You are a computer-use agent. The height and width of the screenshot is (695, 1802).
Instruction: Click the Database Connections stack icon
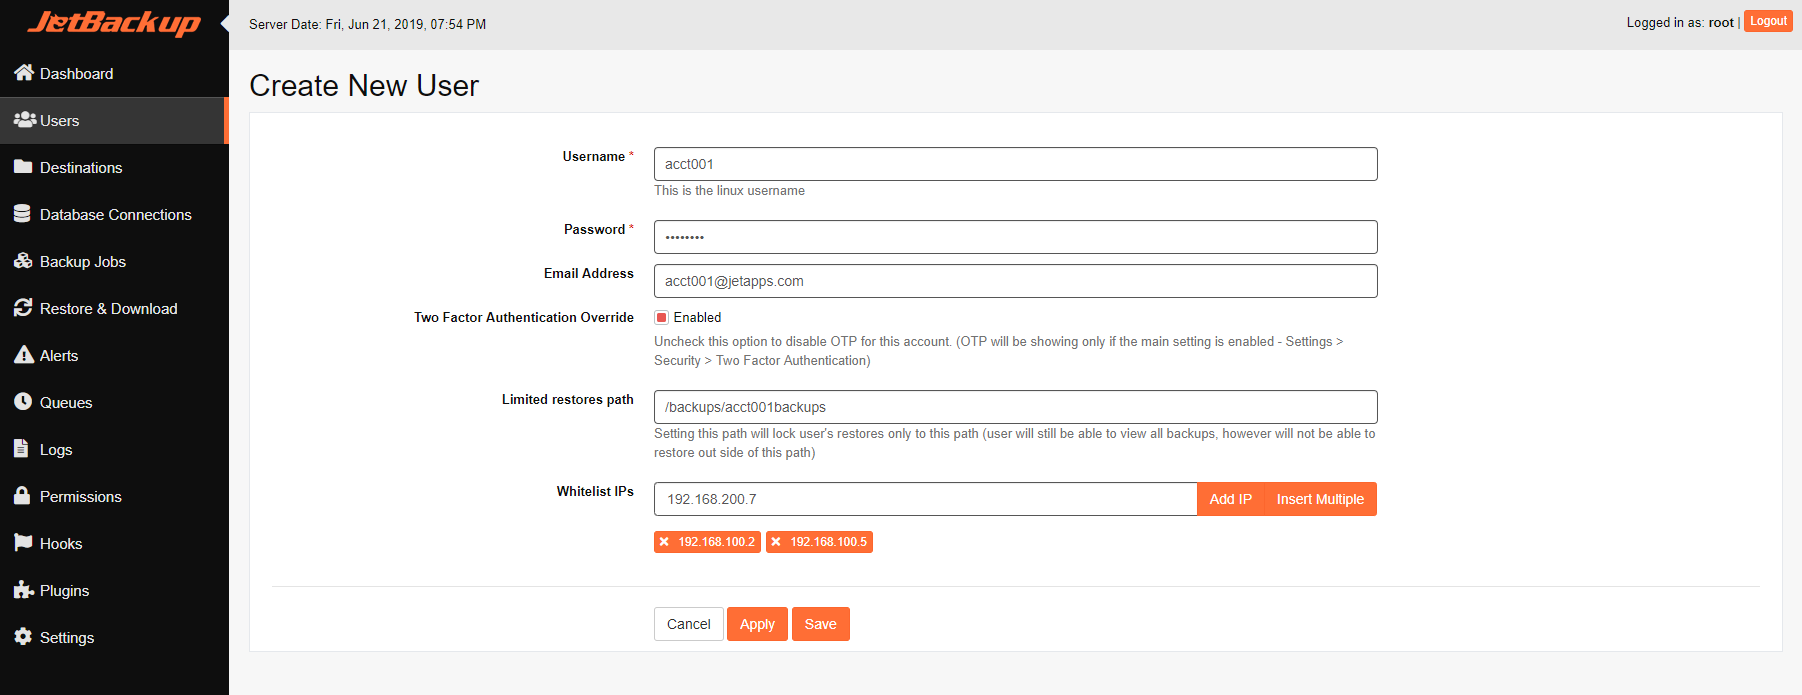tap(22, 213)
